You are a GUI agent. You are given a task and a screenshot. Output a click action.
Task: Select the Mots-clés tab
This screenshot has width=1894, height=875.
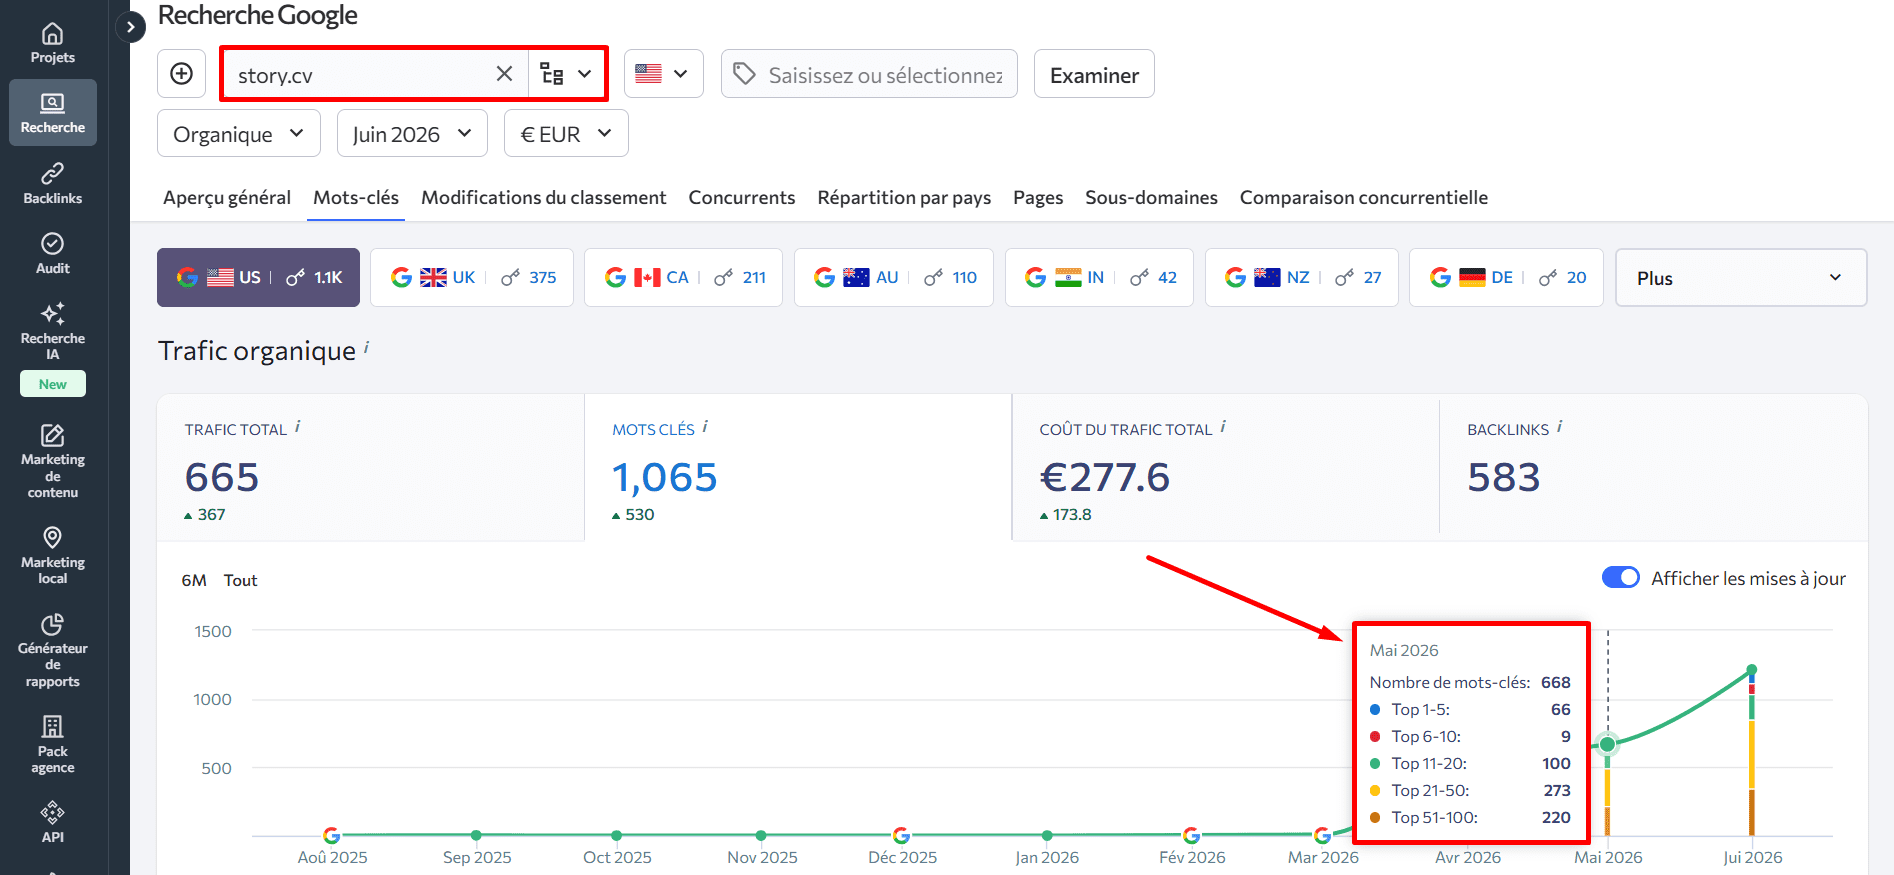click(356, 198)
